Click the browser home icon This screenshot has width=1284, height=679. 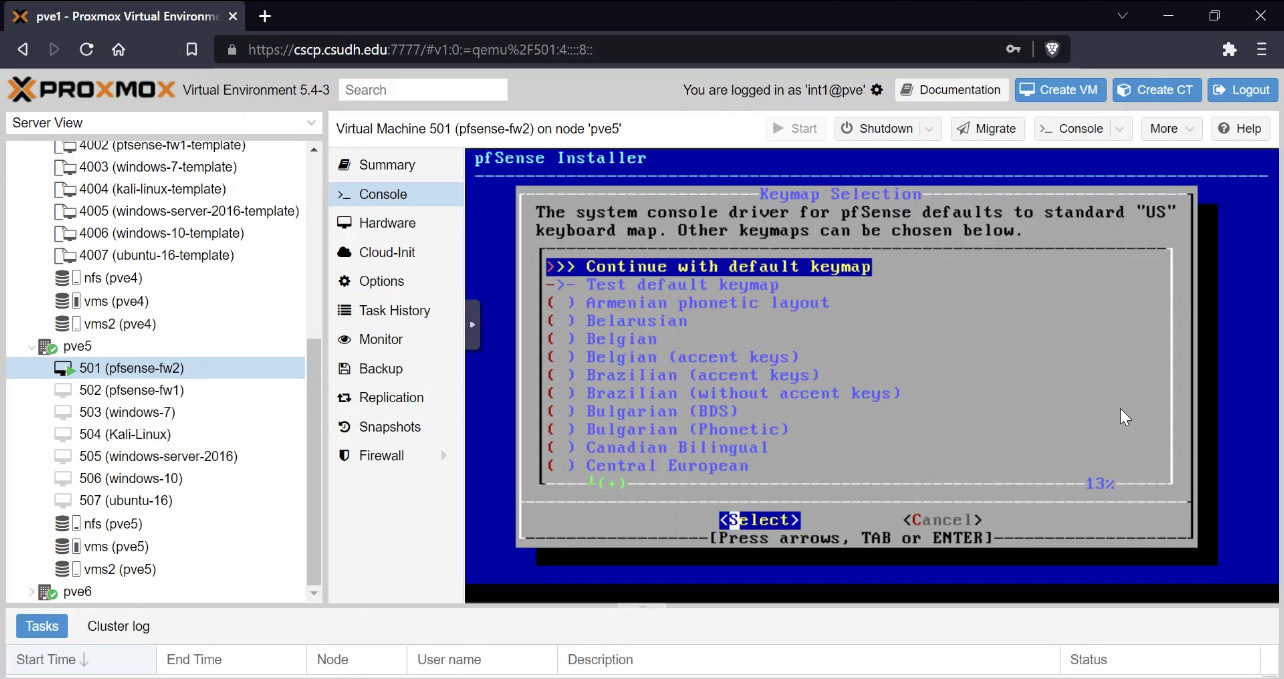[x=118, y=49]
